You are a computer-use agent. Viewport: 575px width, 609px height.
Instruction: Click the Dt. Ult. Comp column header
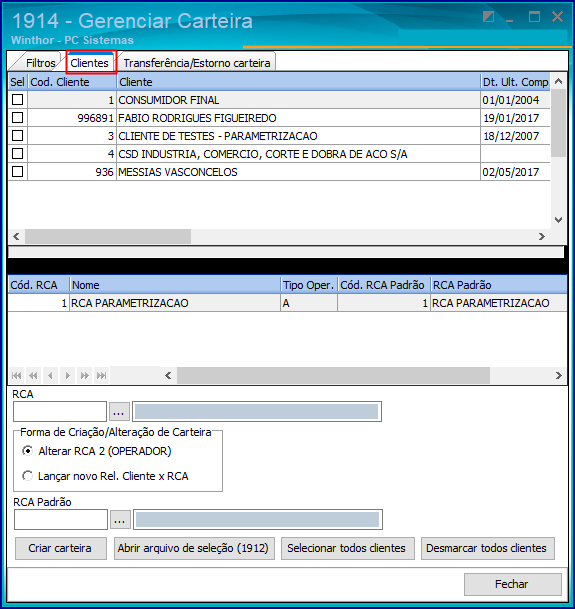[515, 82]
